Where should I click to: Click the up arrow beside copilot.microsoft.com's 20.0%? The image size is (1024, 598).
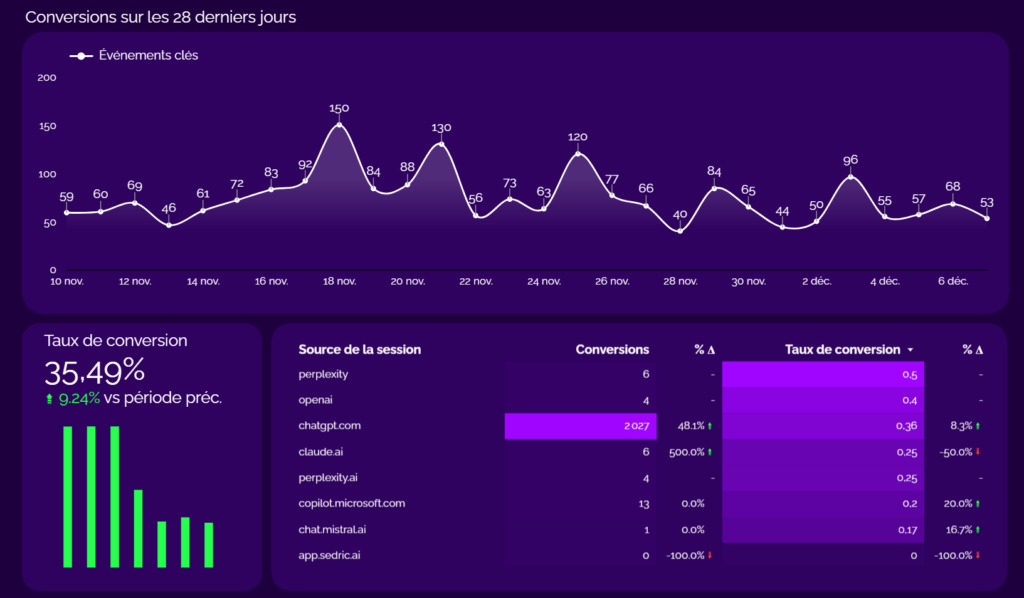pos(977,503)
